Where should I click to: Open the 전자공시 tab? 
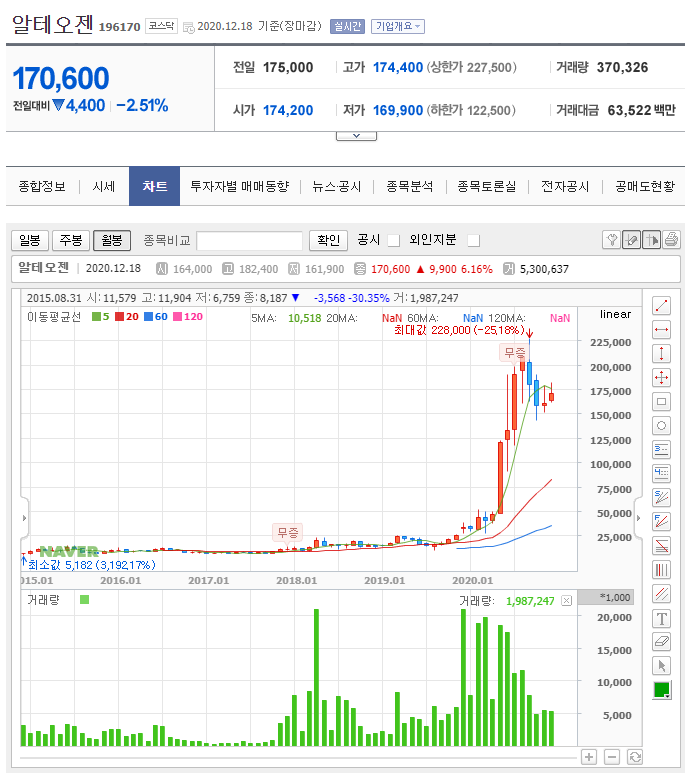click(565, 186)
